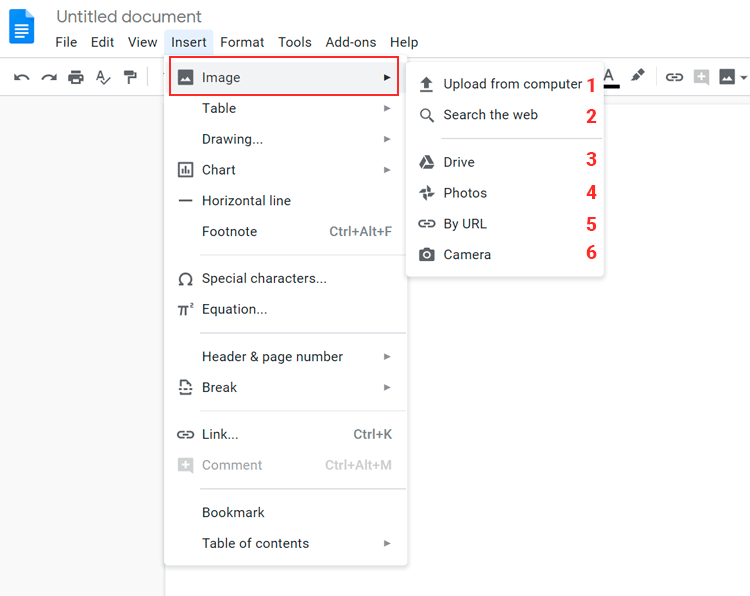The width and height of the screenshot is (750, 596).
Task: Open Special characters... label
Action: click(264, 278)
